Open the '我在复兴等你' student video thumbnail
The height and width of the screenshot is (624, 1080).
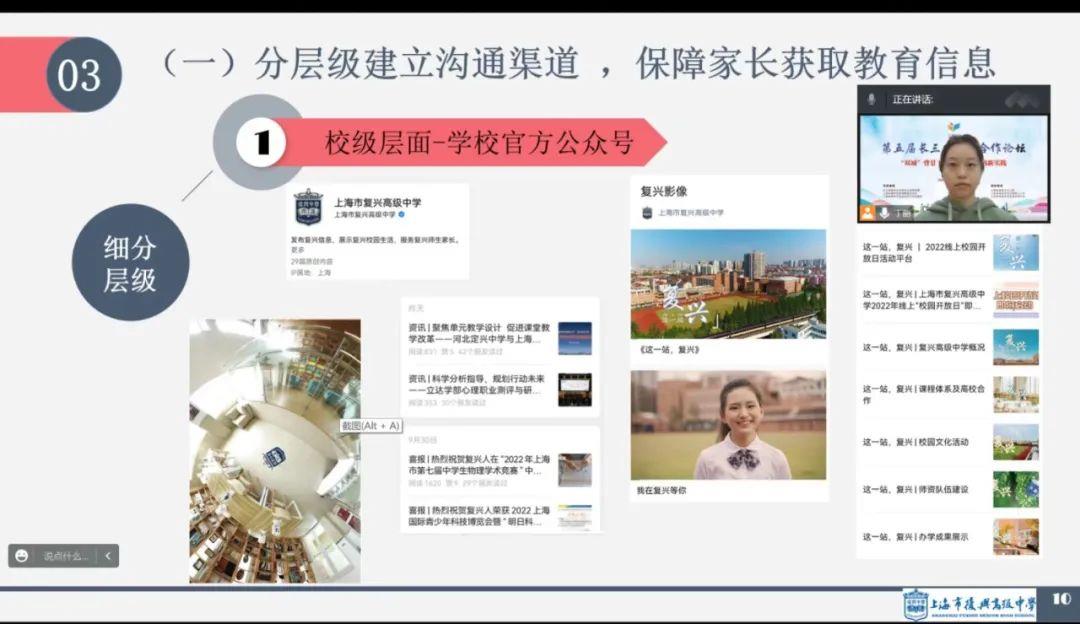(728, 425)
